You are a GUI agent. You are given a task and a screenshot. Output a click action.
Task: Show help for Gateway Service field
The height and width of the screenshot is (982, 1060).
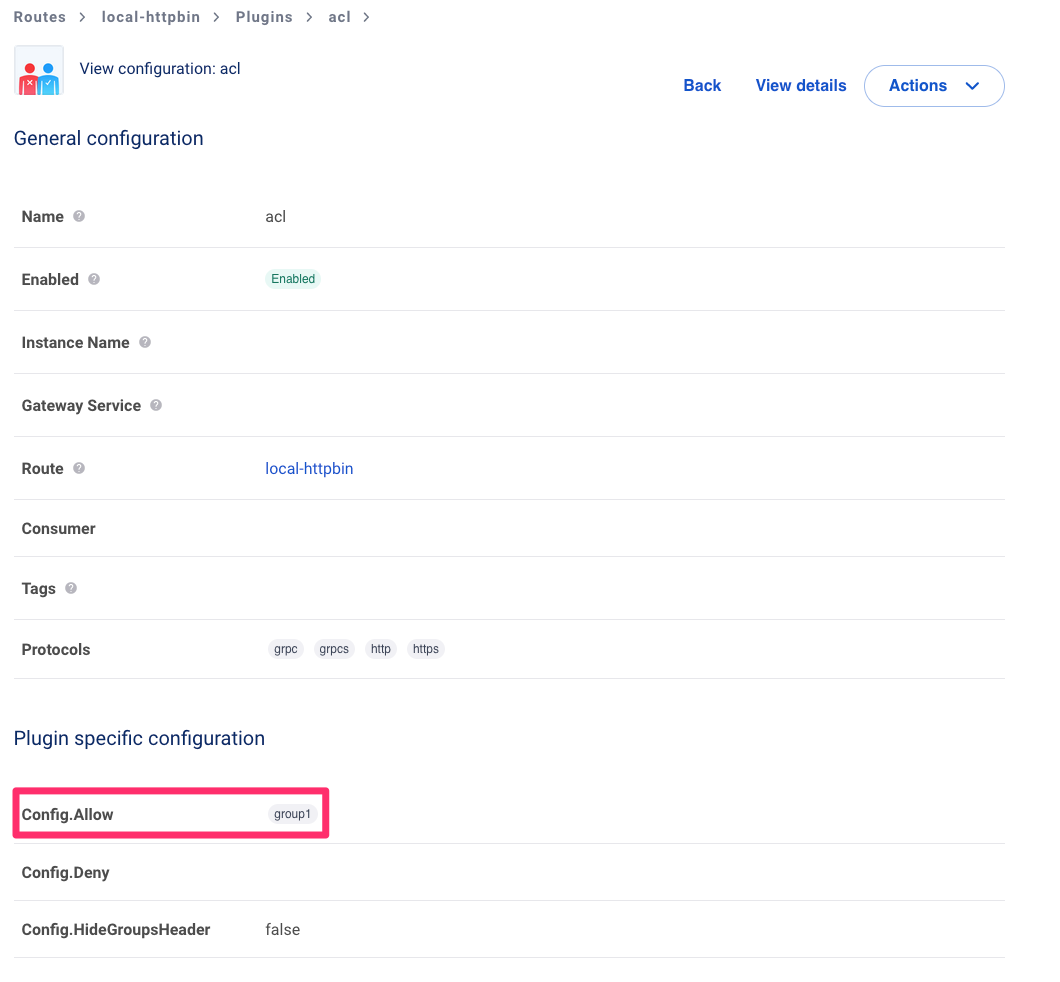coord(156,405)
